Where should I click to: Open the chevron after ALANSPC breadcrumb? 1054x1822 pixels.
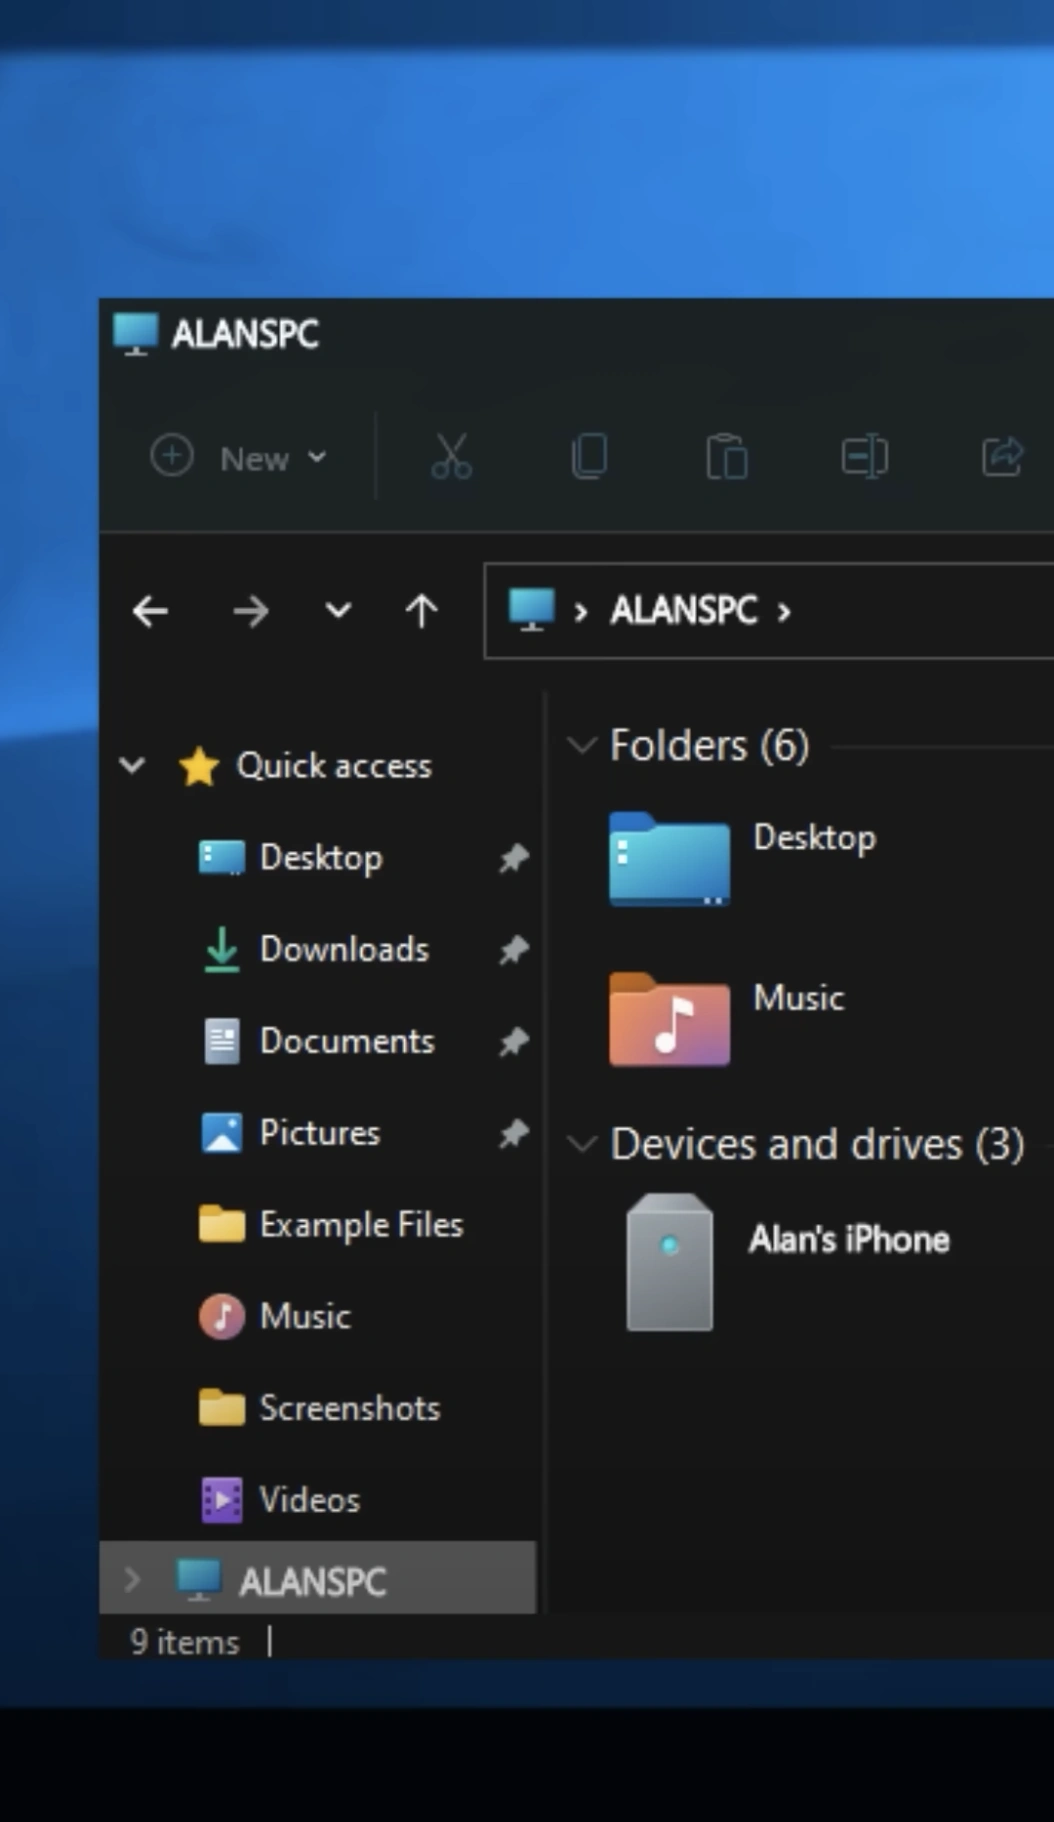pyautogui.click(x=784, y=611)
